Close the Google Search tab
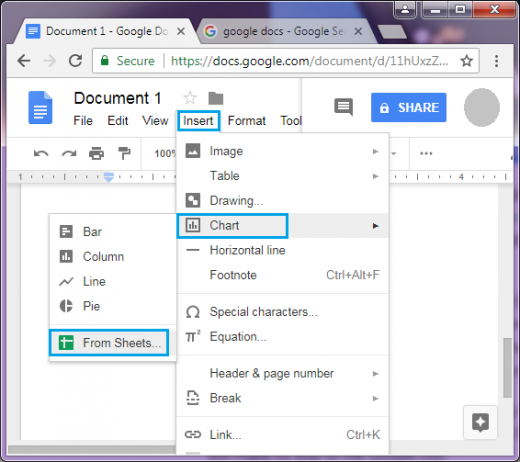This screenshot has height=462, width=520. click(x=358, y=31)
